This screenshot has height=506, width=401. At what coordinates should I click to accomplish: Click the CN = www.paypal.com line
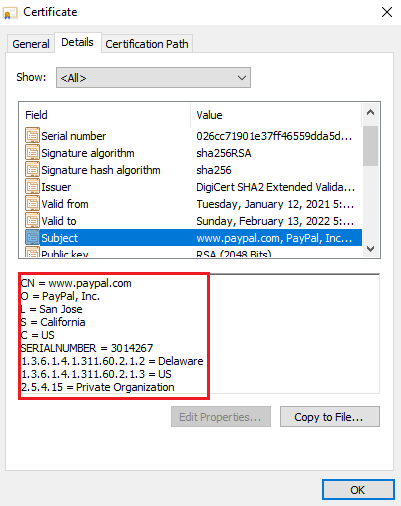(76, 283)
